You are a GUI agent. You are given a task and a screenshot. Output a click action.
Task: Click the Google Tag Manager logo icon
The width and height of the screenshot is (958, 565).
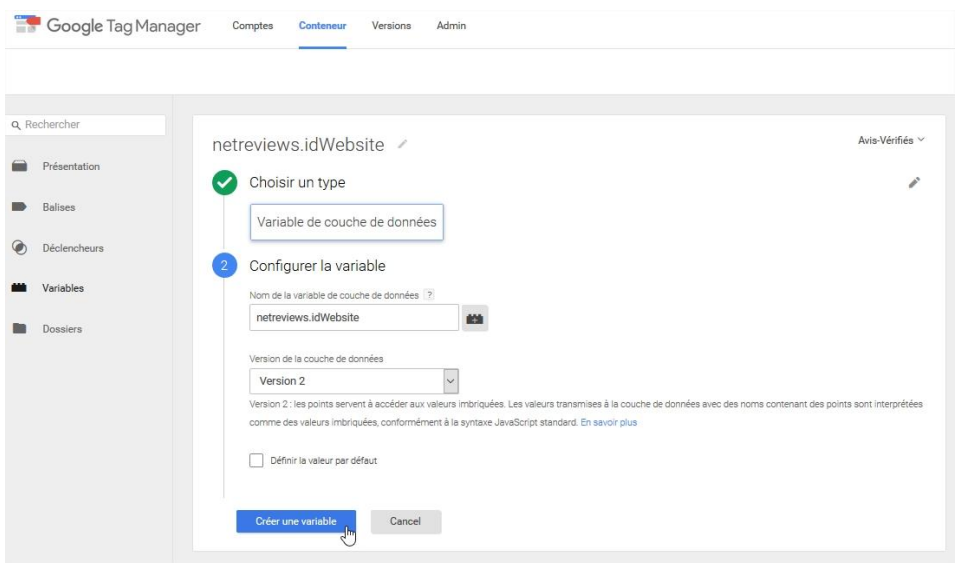coord(27,25)
